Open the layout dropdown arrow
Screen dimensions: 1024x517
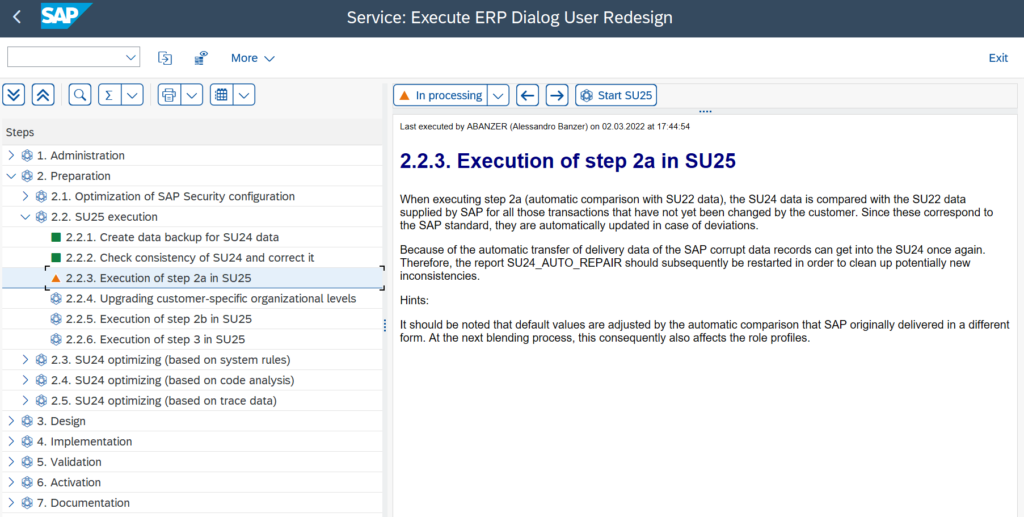tap(244, 95)
